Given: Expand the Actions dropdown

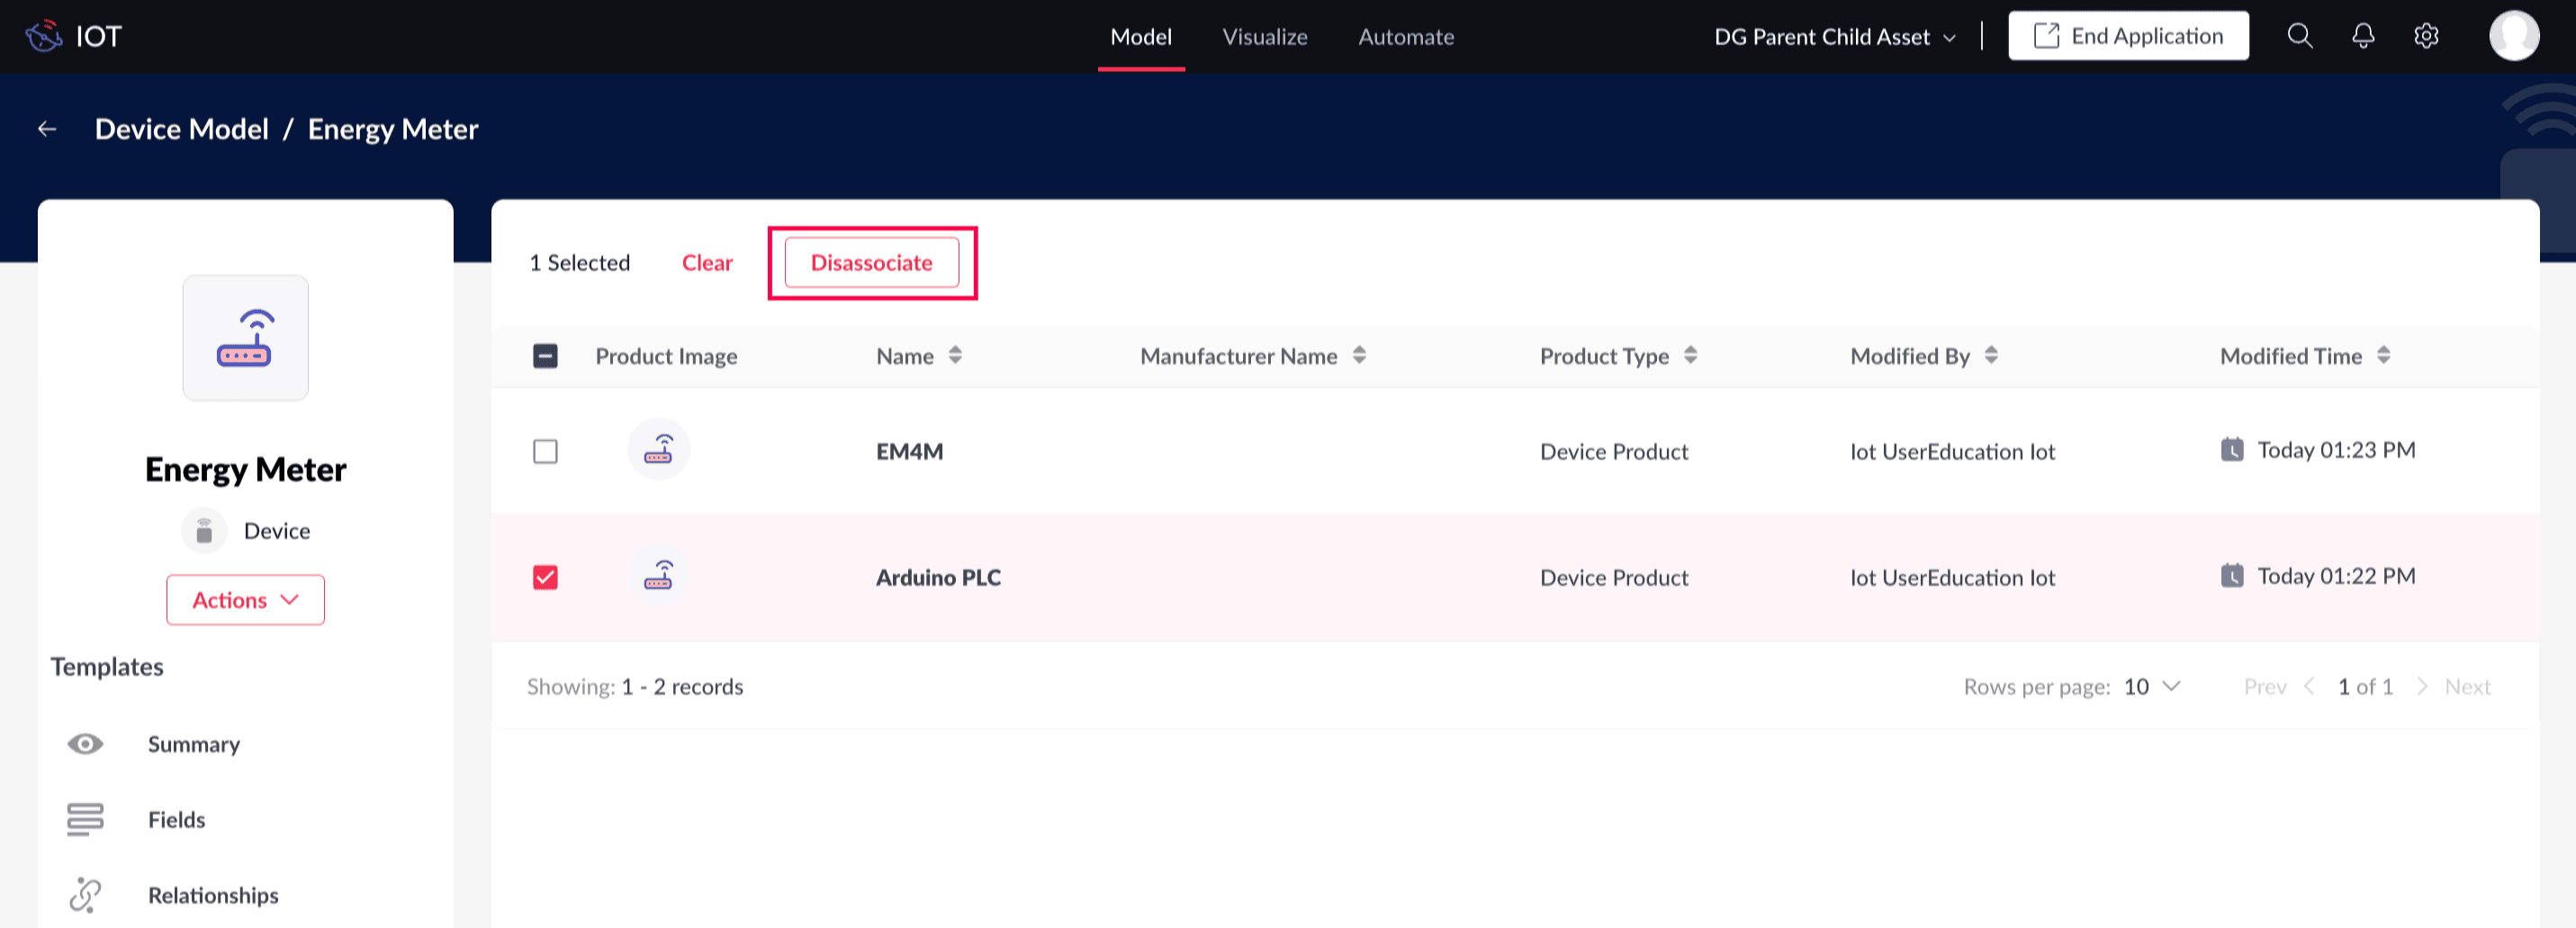Looking at the screenshot, I should point(245,600).
